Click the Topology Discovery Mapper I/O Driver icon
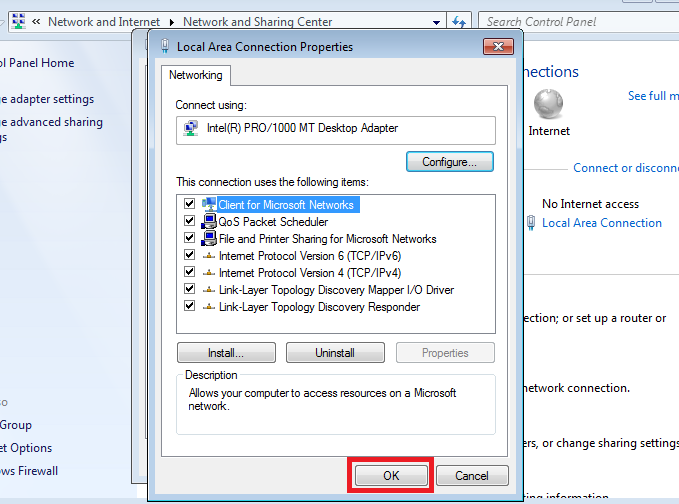Viewport: 679px width, 504px height. coord(209,289)
